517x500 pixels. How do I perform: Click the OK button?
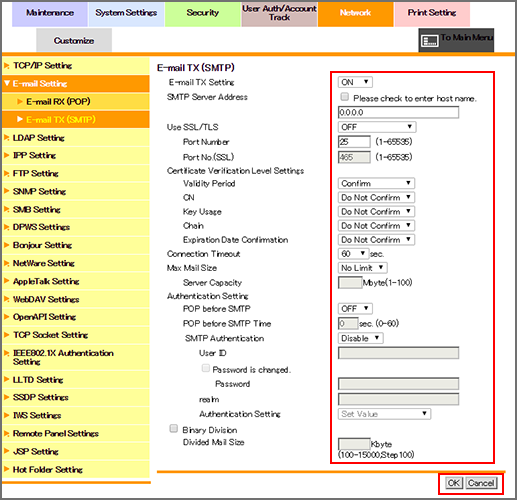tap(454, 483)
